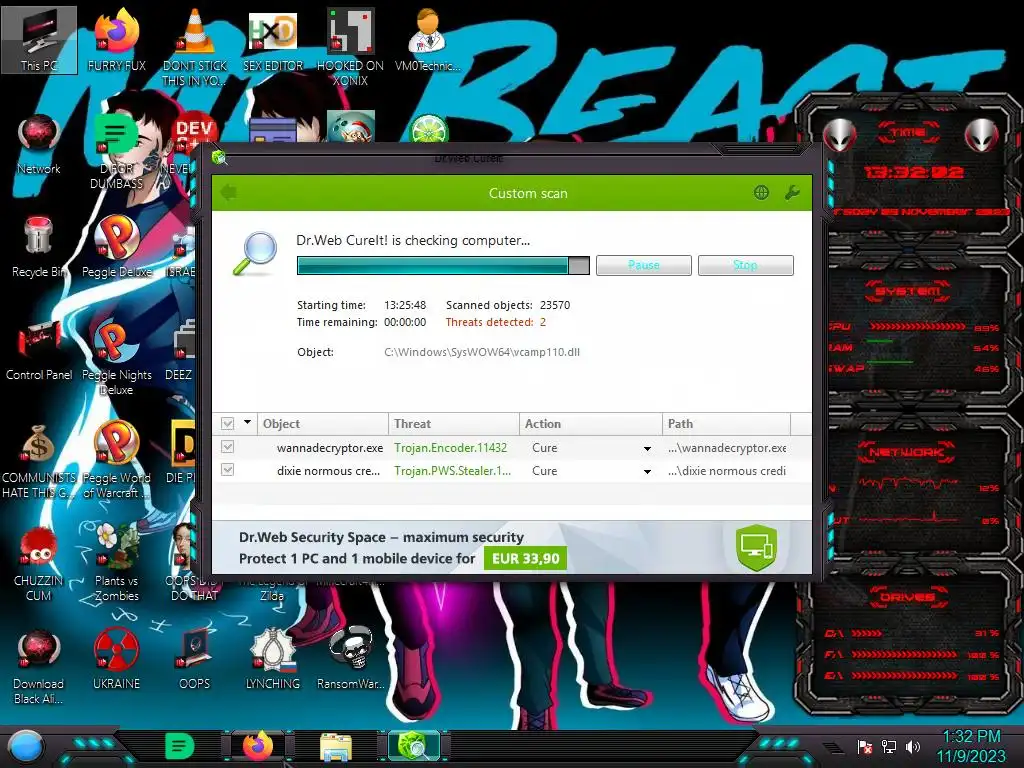Click the red 13:32 time gadget
This screenshot has width=1024, height=768.
(x=914, y=172)
